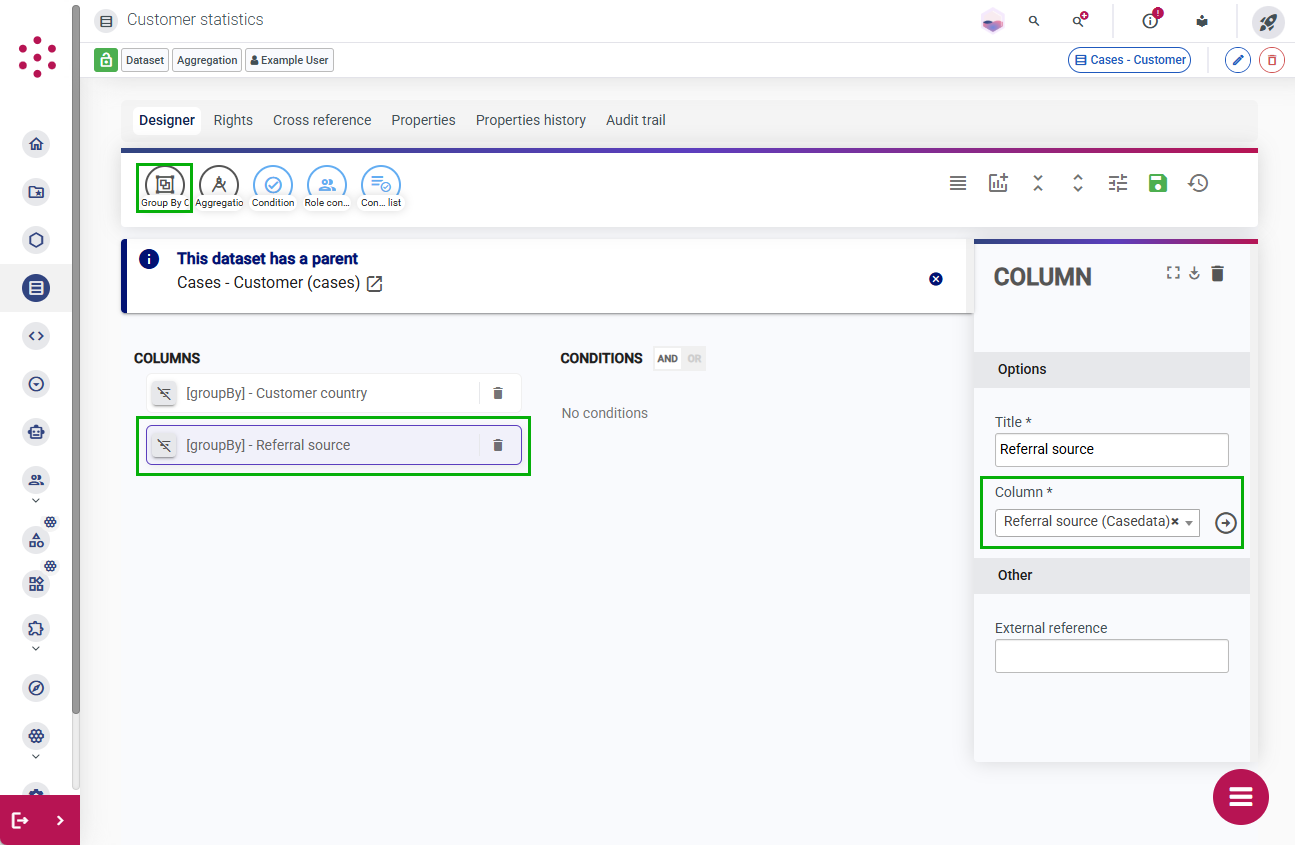
Task: Open the hexagon sidebar icon
Action: tap(37, 240)
